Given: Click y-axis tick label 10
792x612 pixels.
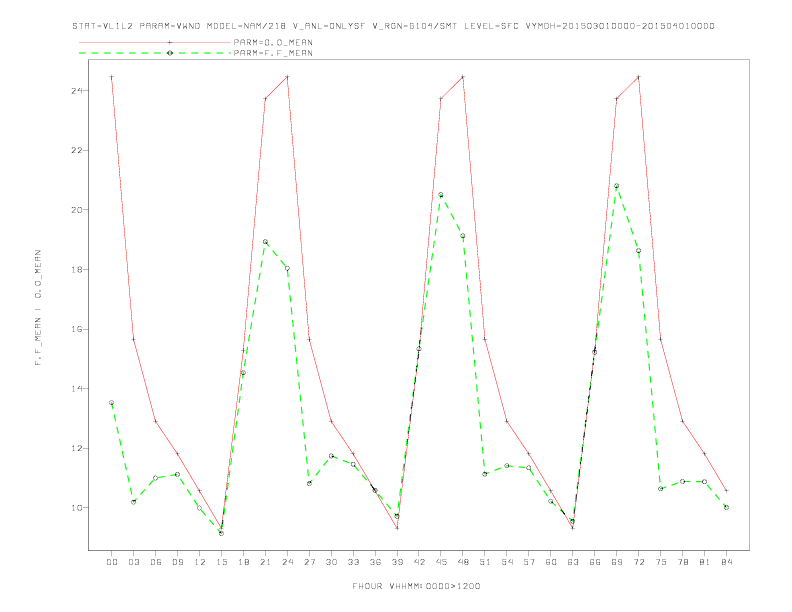Looking at the screenshot, I should pos(77,507).
